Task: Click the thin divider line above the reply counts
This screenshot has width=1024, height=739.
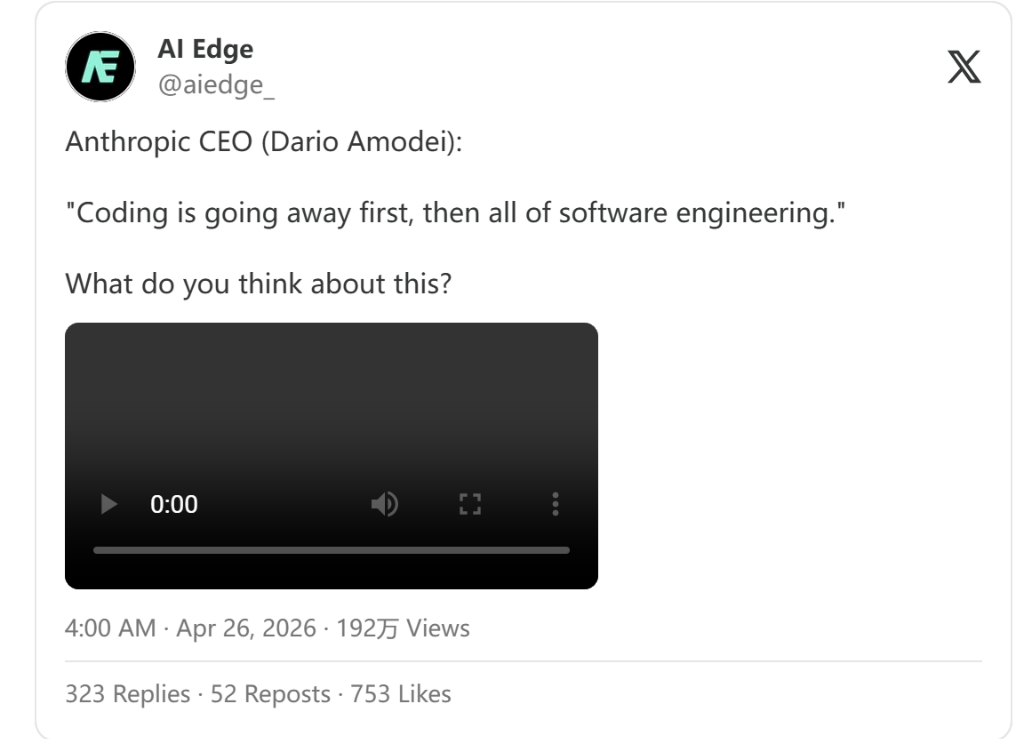Action: click(x=523, y=661)
